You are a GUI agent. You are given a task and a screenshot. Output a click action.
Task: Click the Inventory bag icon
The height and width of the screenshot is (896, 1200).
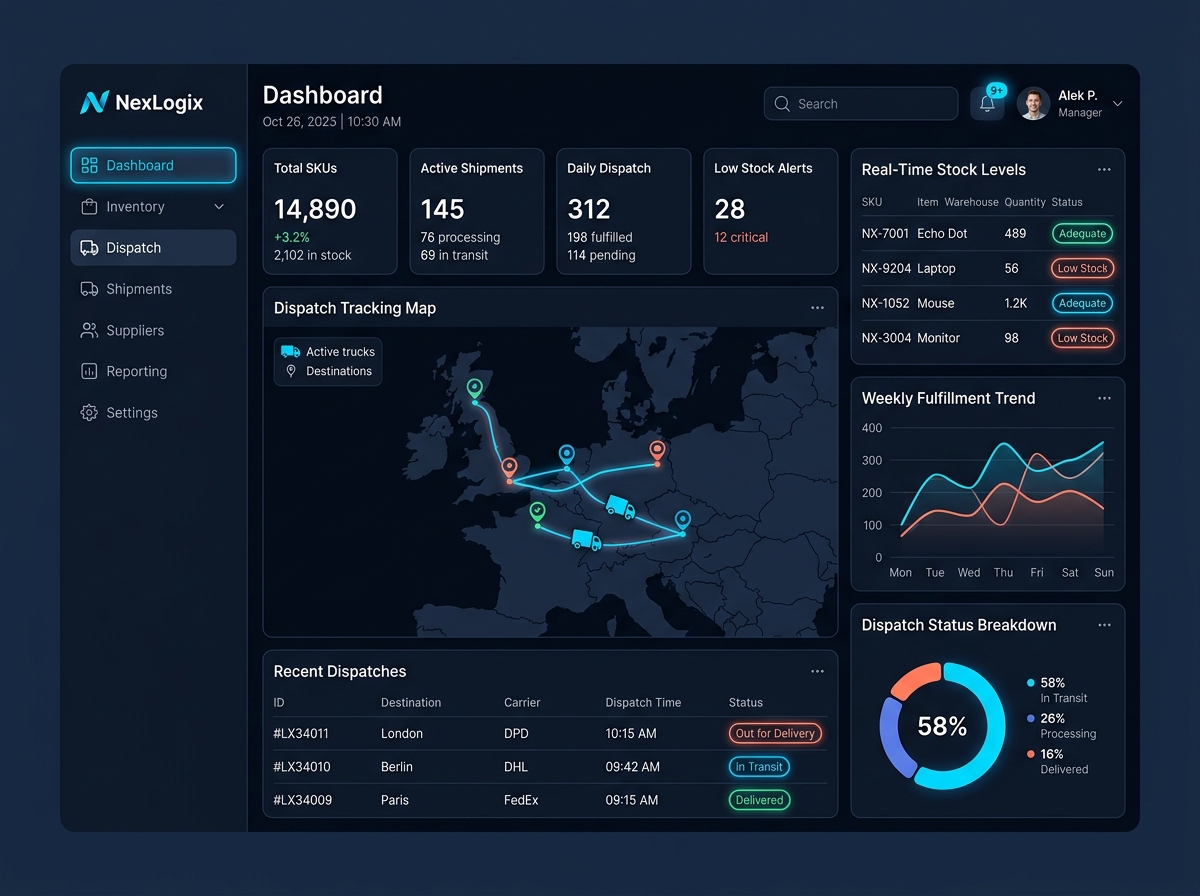[x=89, y=207]
